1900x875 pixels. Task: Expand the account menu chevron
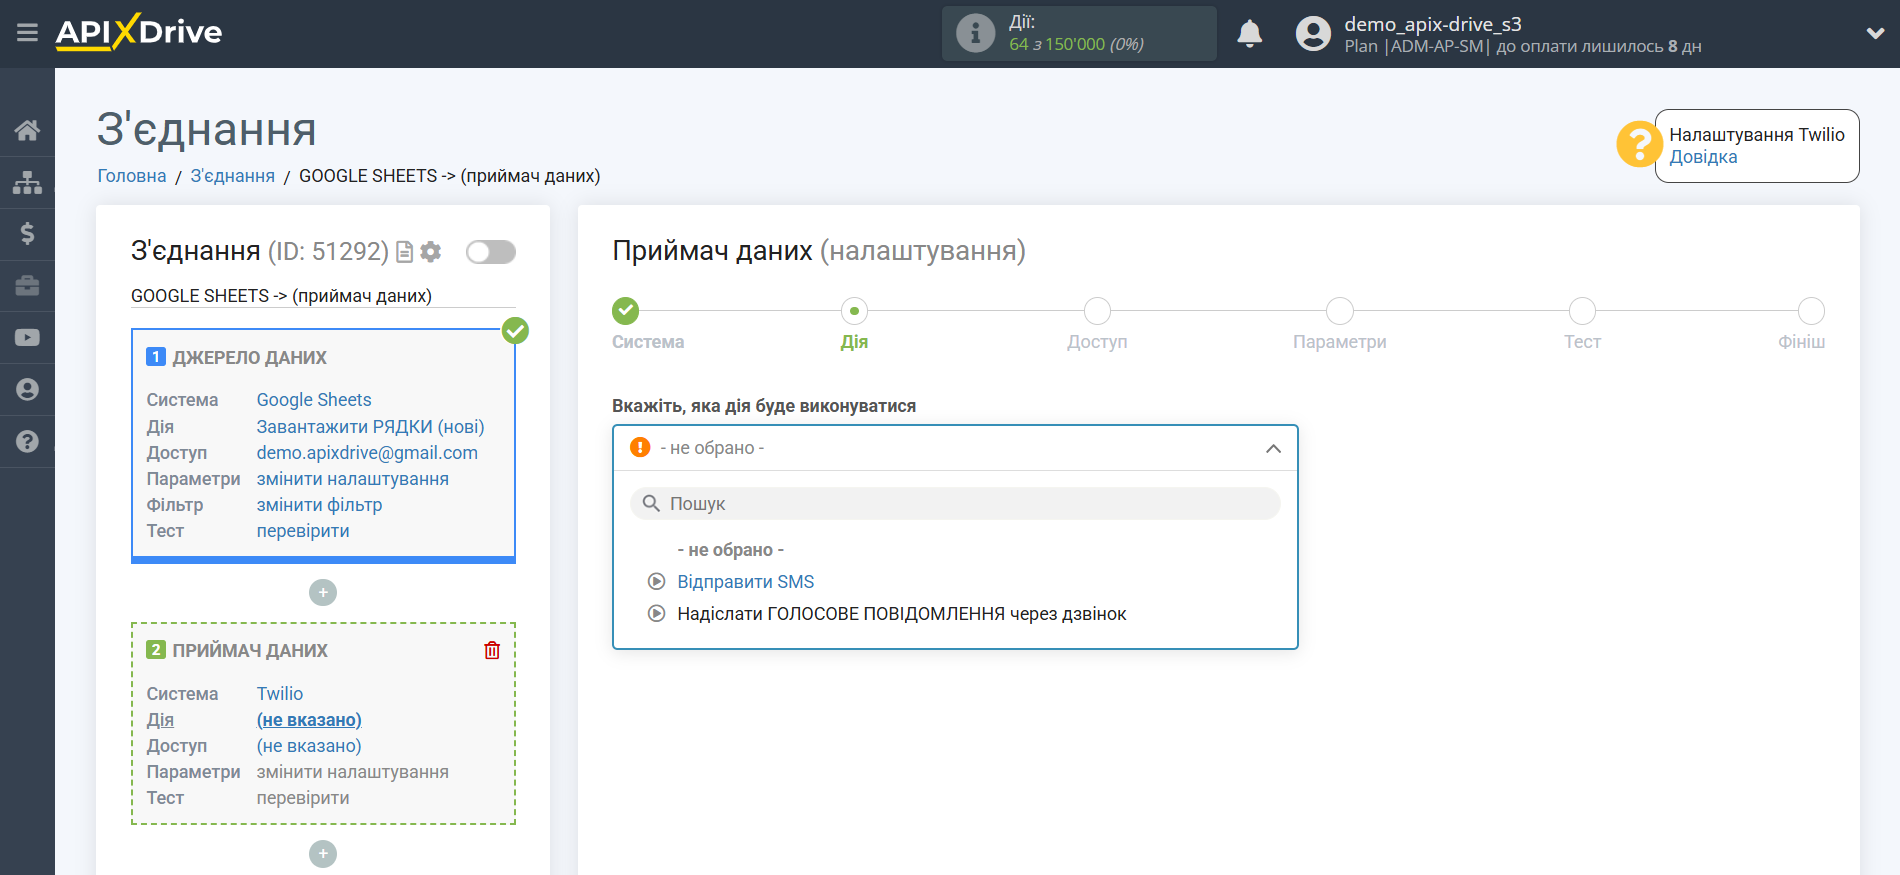coord(1875,33)
